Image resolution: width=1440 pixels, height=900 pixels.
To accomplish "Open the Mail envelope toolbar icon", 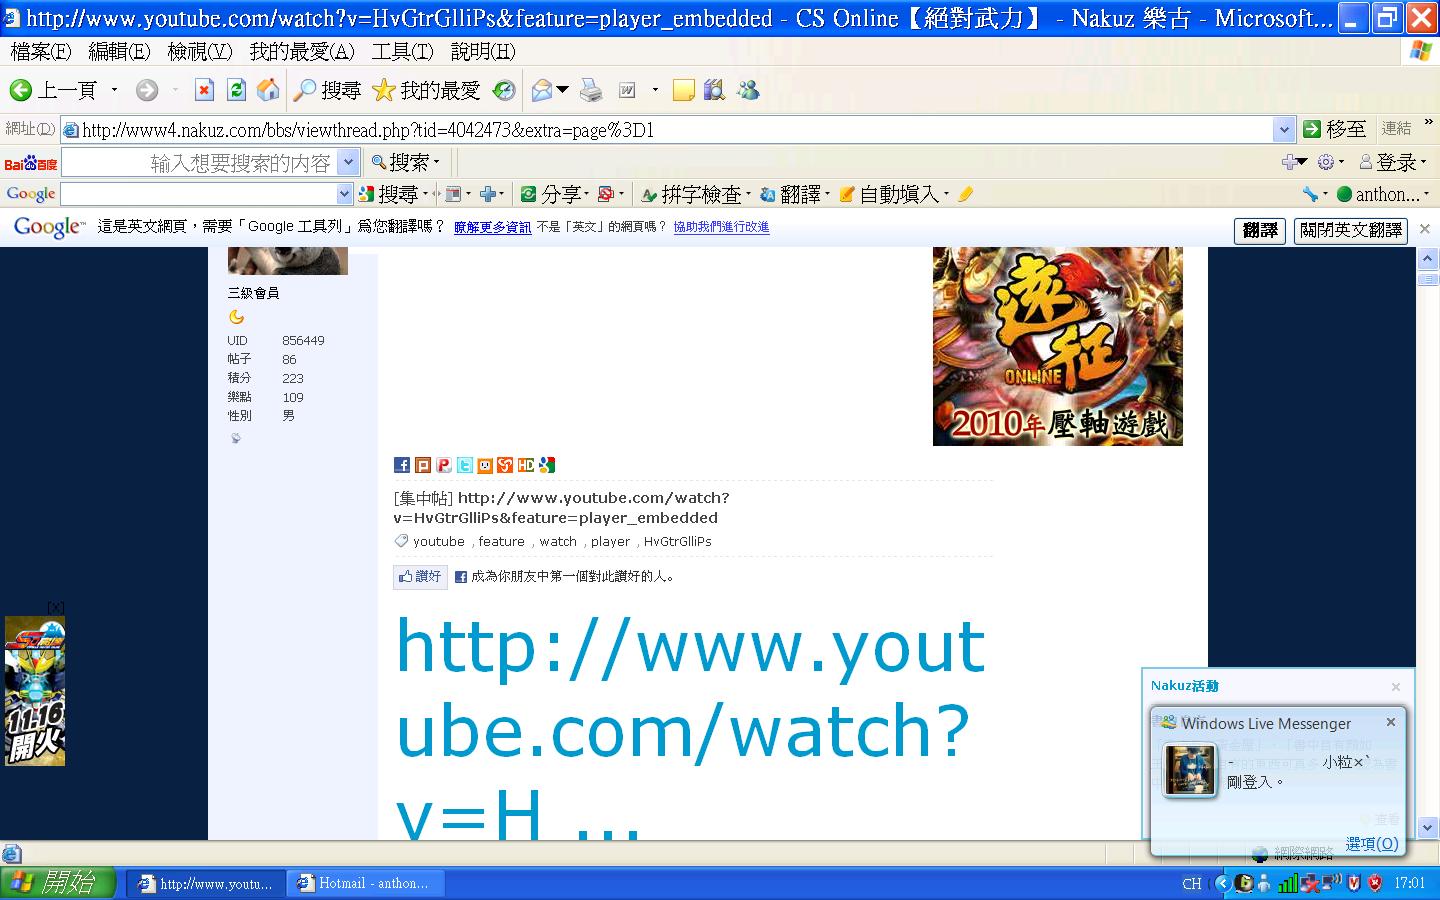I will click(543, 91).
